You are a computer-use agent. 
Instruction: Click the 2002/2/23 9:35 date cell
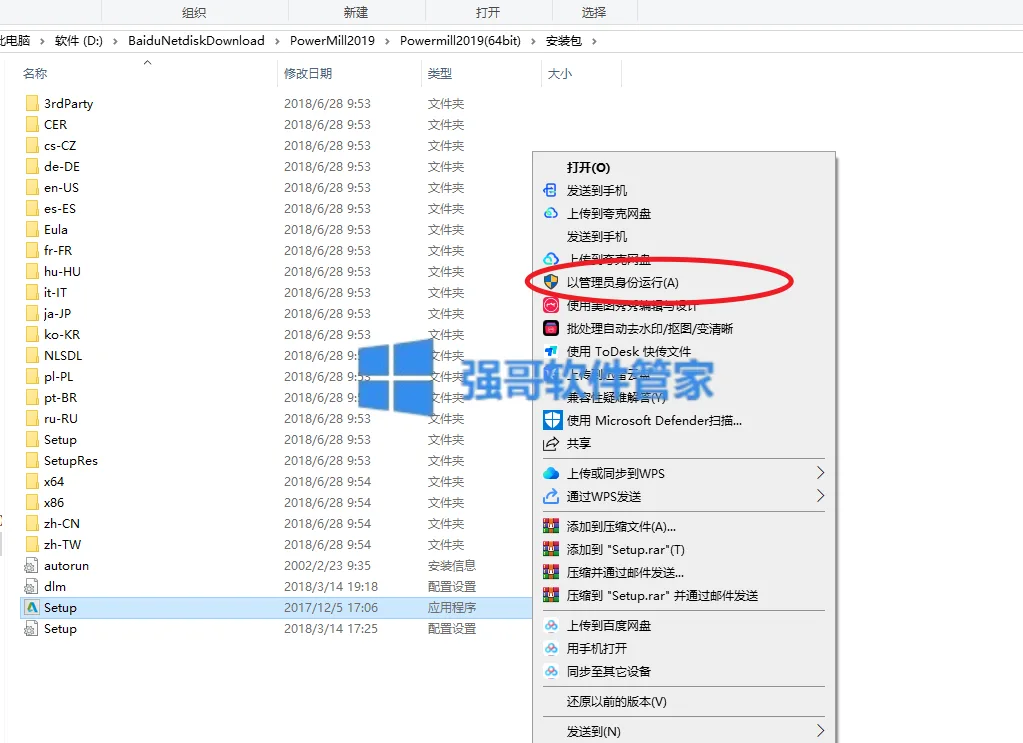coord(327,566)
